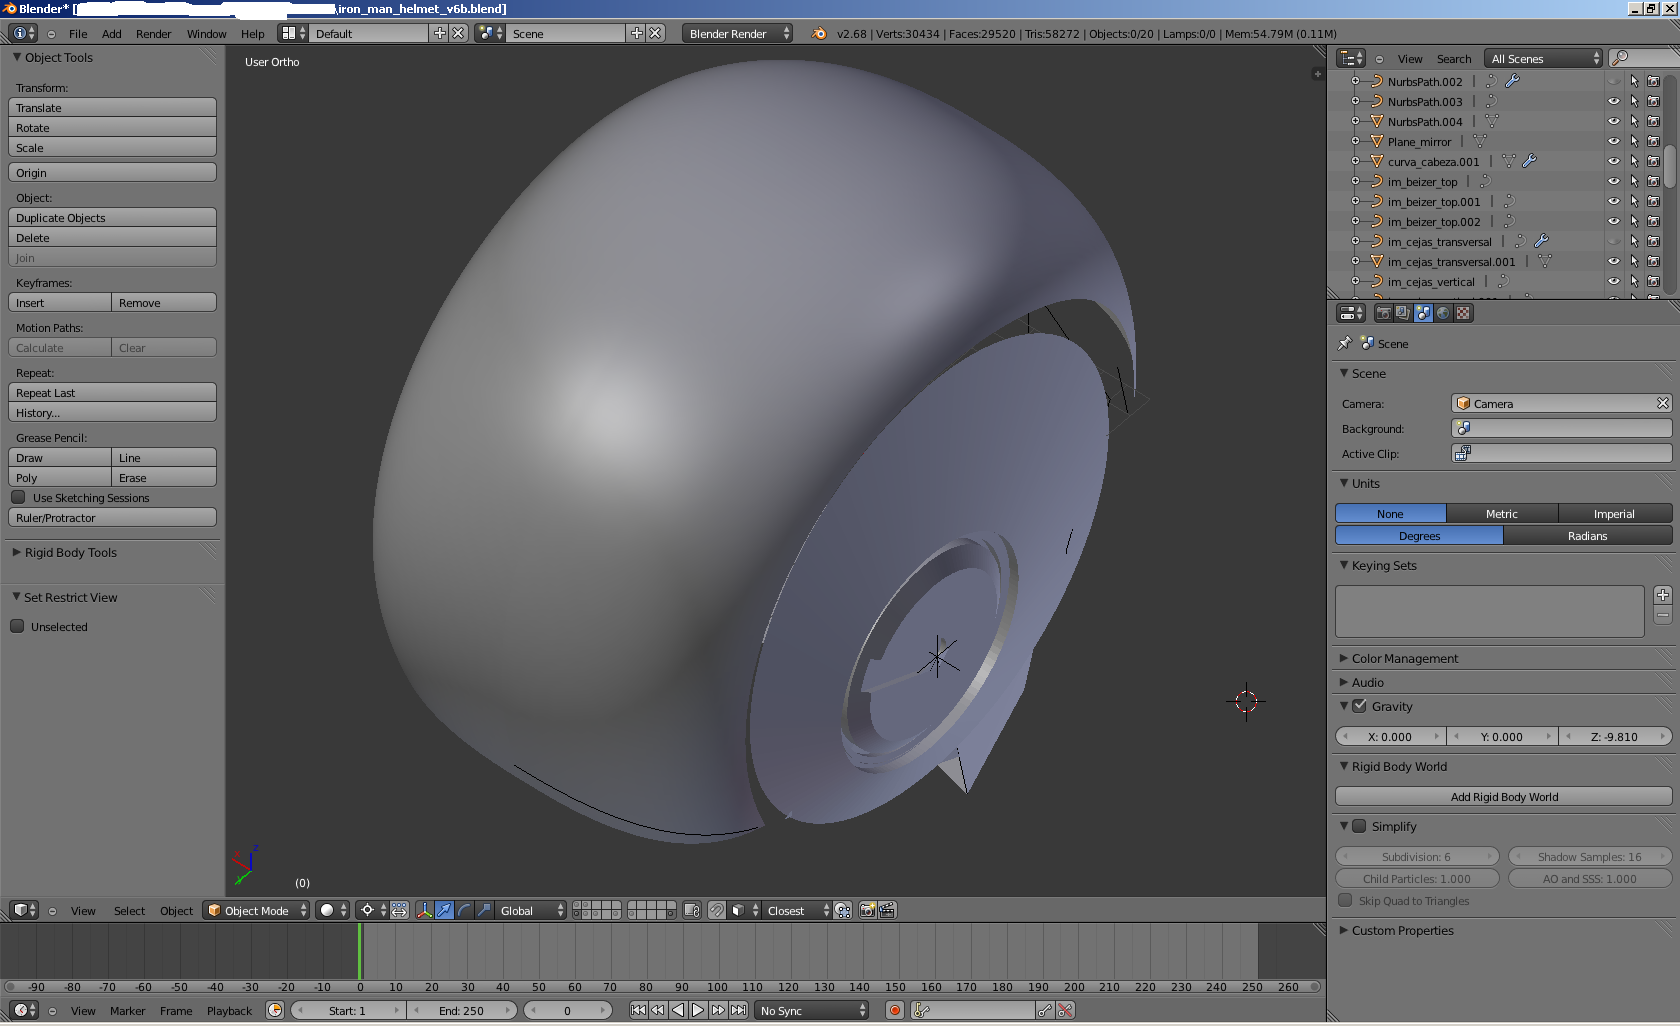Open the Object Mode dropdown

click(x=256, y=910)
